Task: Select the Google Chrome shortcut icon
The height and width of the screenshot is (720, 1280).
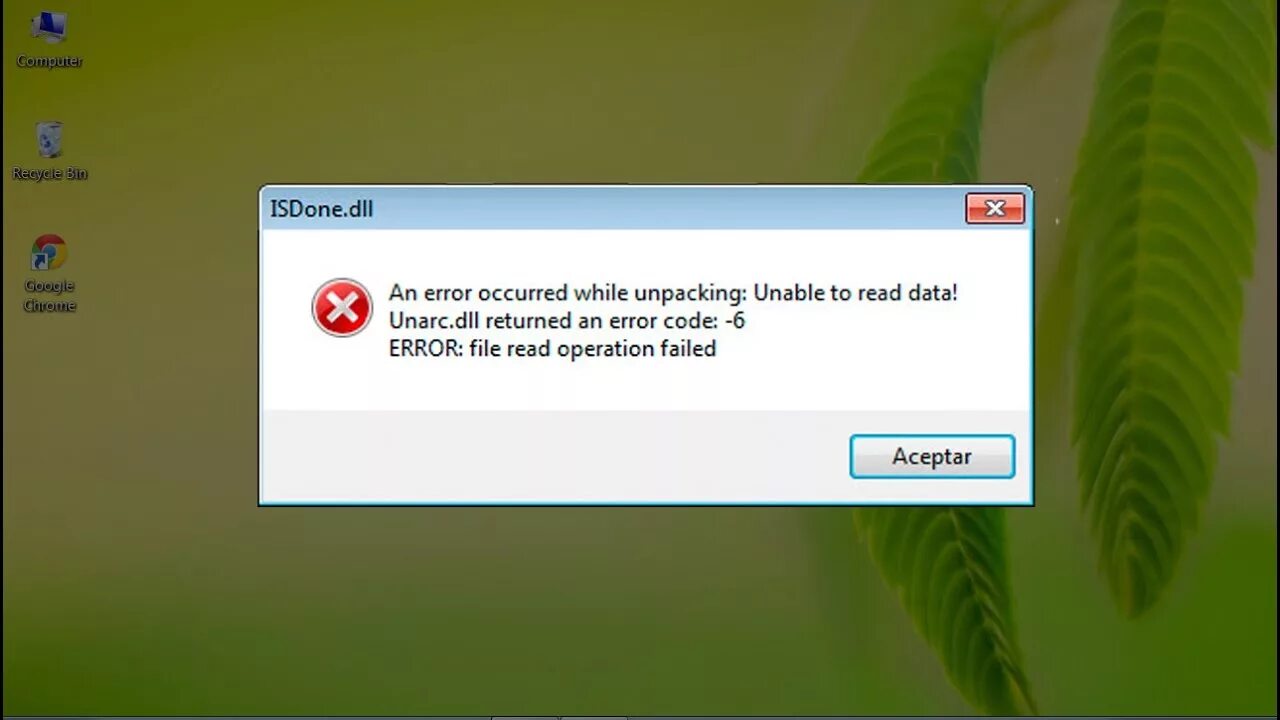Action: click(x=49, y=253)
